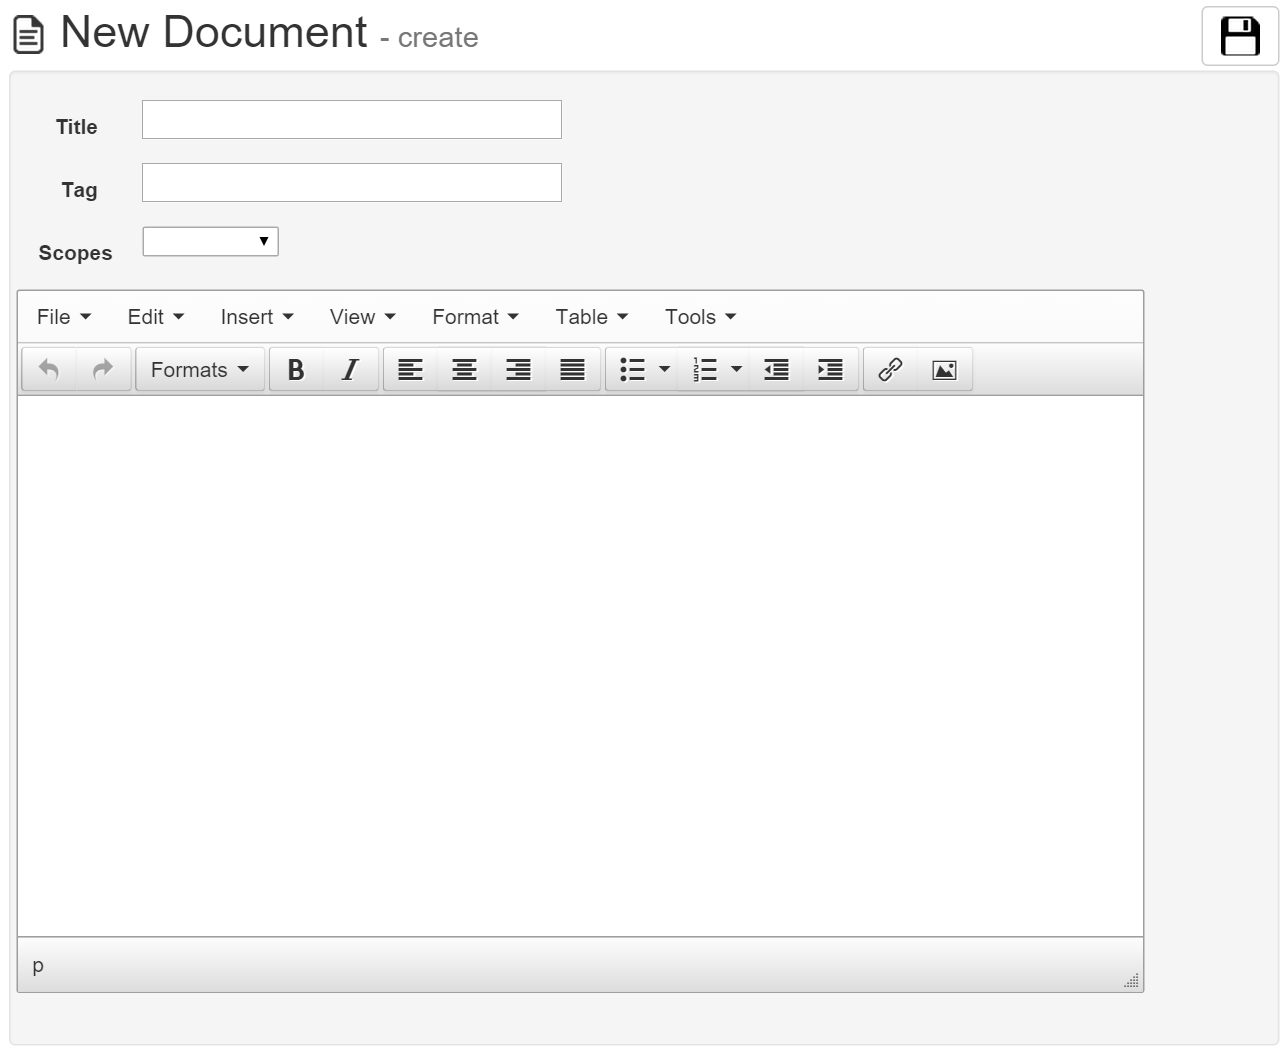Click the 'p' element path in status bar
1287x1052 pixels.
38,965
